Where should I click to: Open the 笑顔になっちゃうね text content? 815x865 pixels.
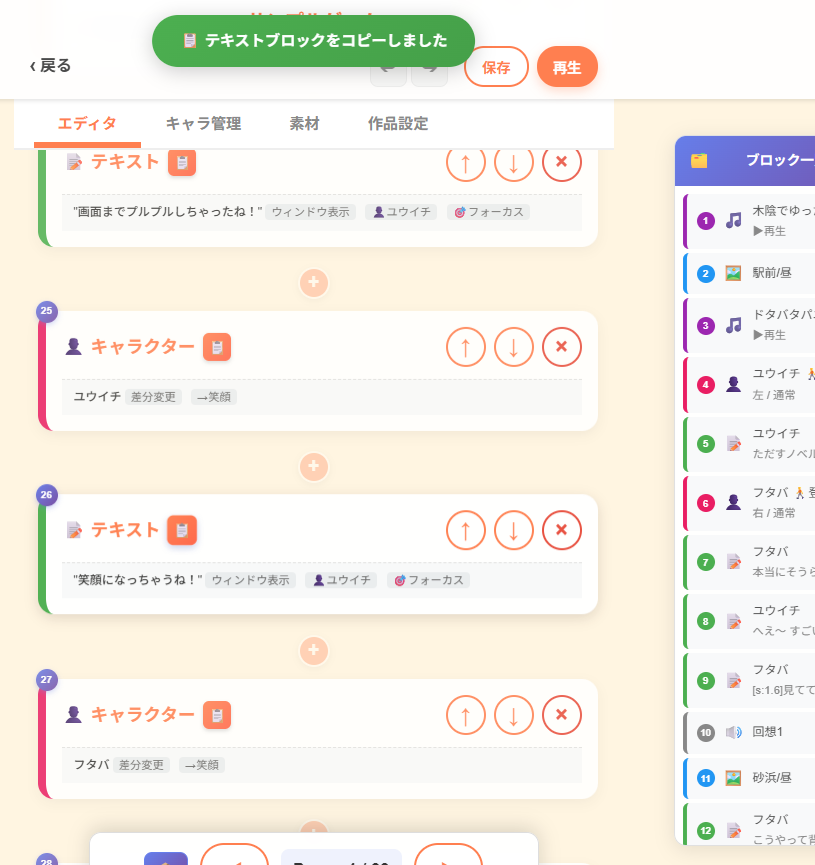[x=138, y=580]
